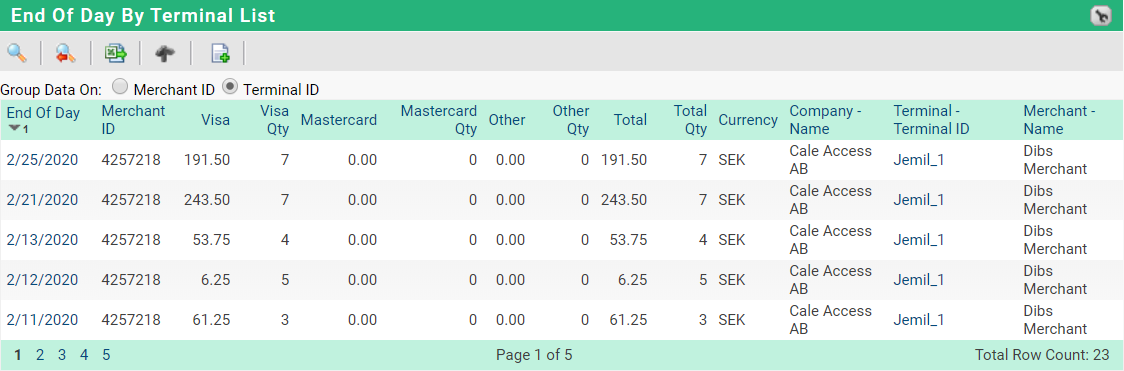The height and width of the screenshot is (371, 1124).
Task: Open the 2/25/2020 end of day entry
Action: (x=42, y=160)
